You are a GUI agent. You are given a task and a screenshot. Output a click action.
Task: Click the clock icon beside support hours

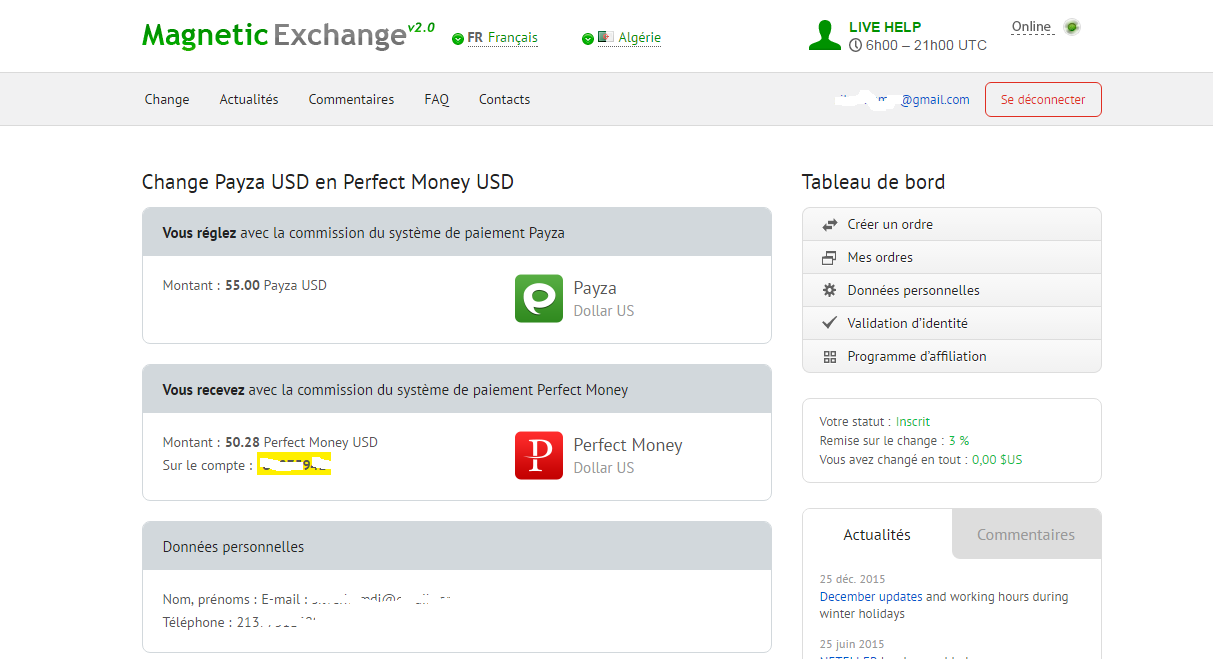pos(855,45)
